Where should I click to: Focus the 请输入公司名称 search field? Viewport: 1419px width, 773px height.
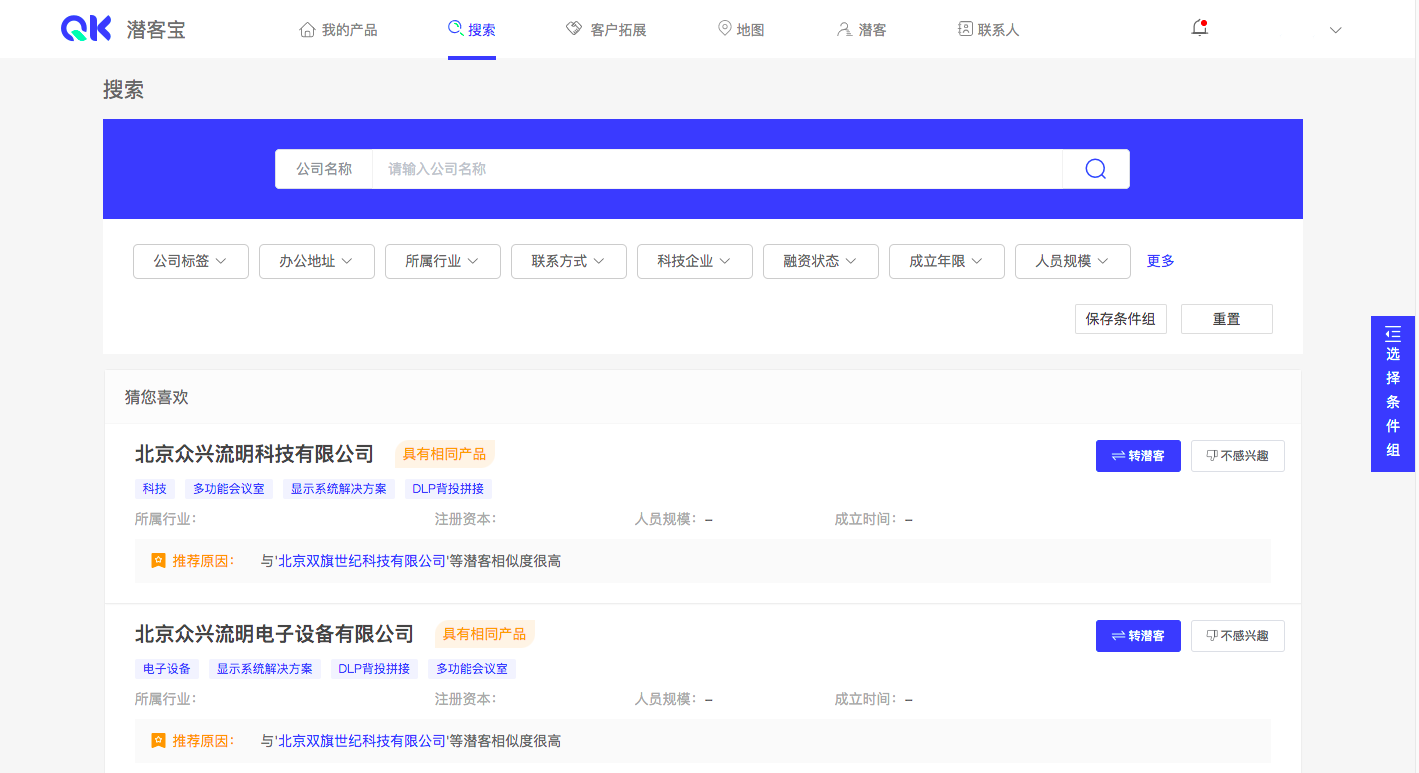click(717, 169)
